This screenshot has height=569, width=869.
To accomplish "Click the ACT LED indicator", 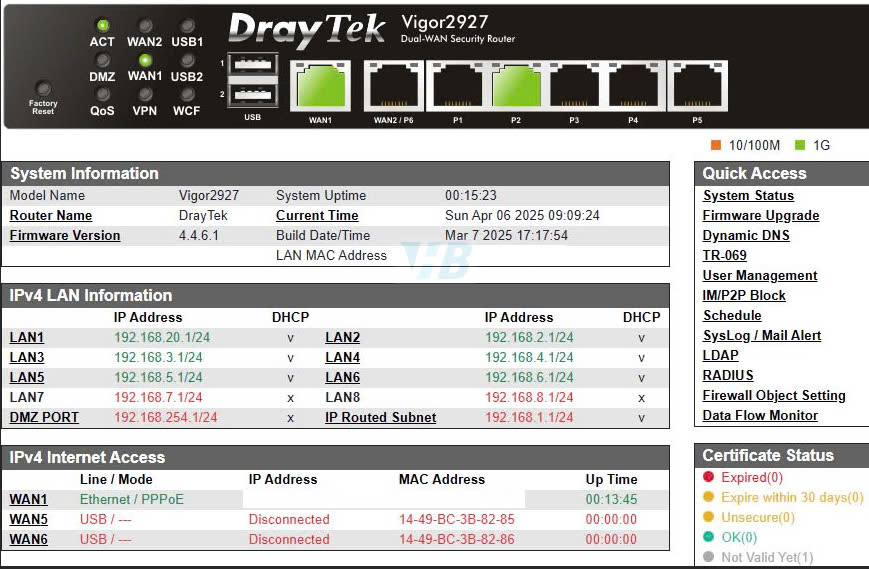I will coord(103,25).
